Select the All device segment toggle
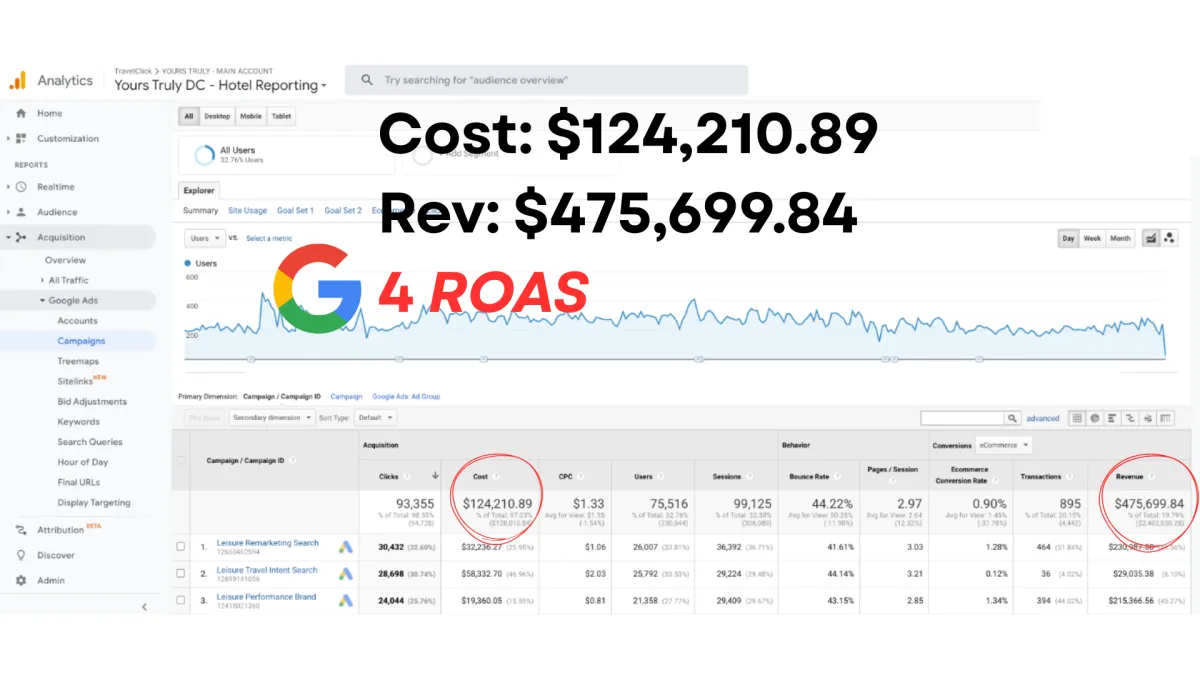Viewport: 1200px width, 675px height. click(x=189, y=116)
